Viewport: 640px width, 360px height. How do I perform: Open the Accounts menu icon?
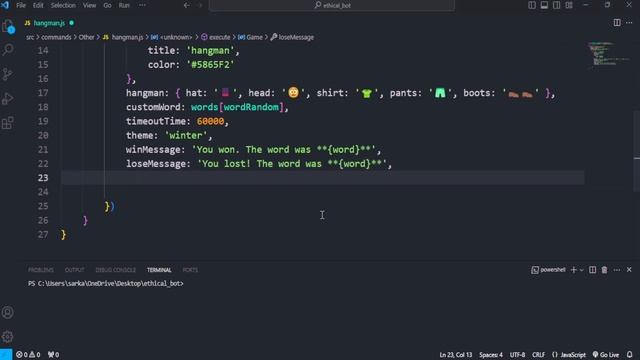pos(8,312)
